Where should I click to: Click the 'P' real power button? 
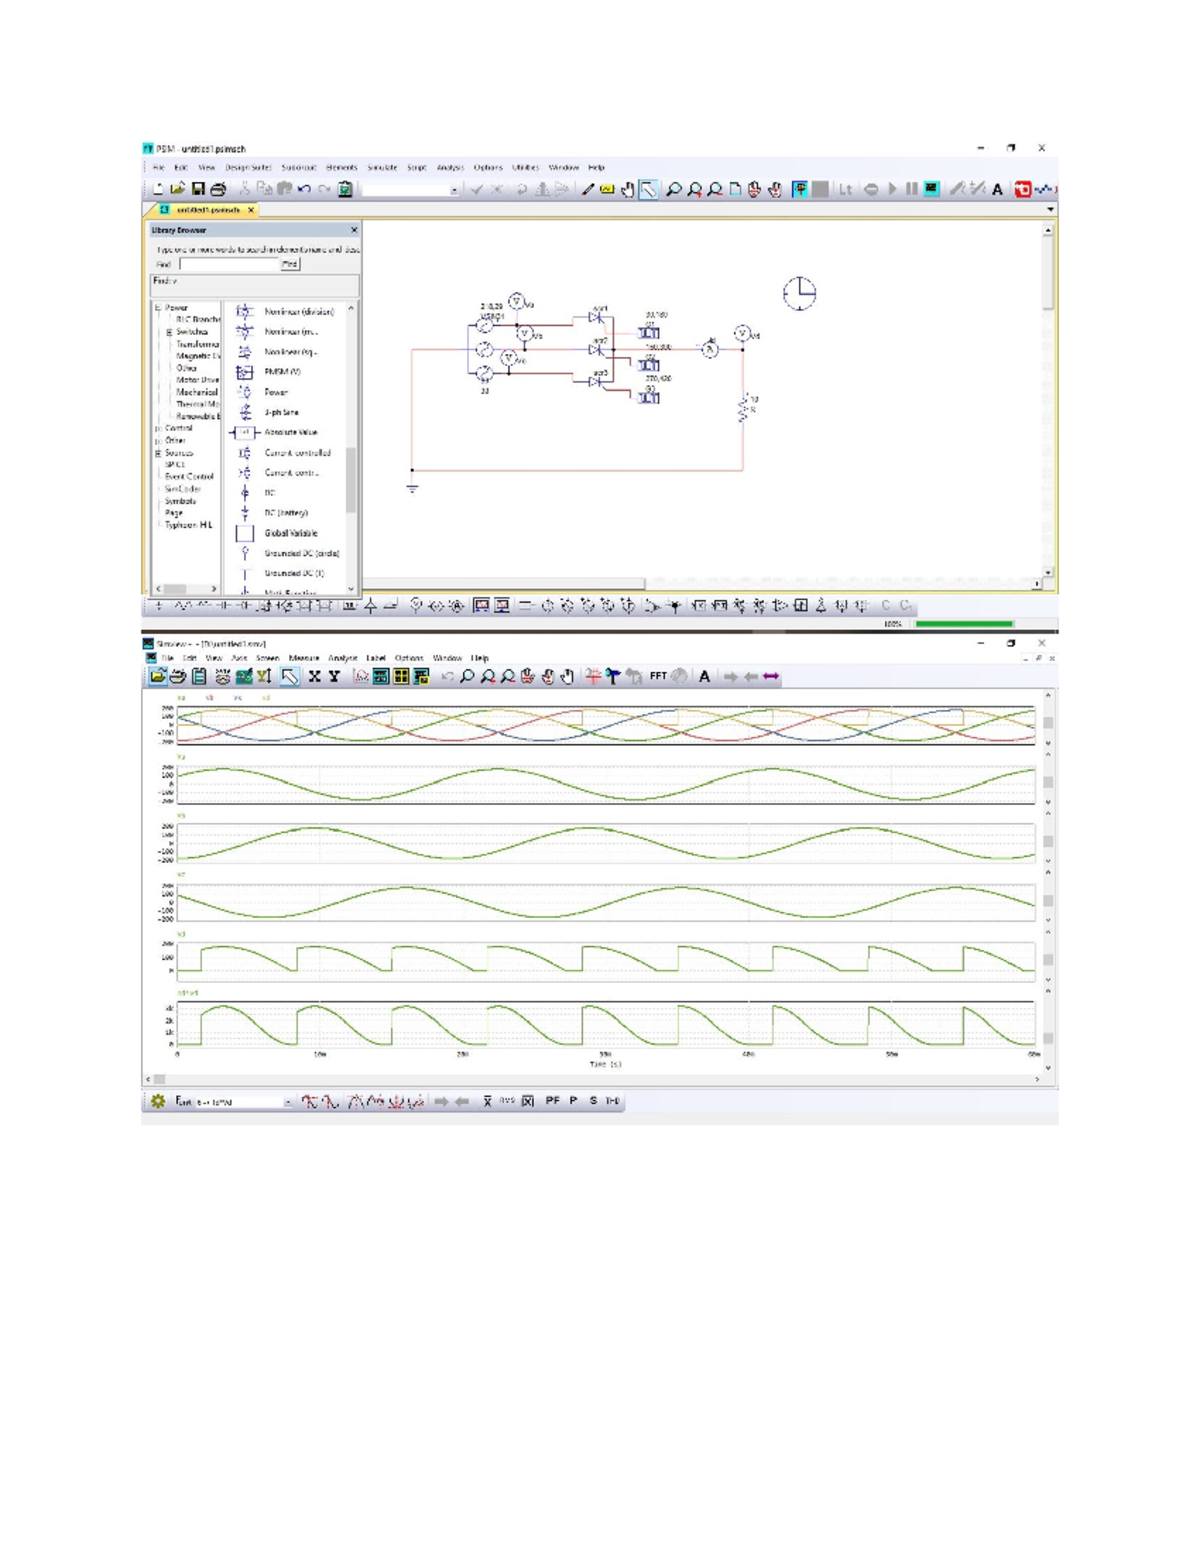tap(573, 1101)
